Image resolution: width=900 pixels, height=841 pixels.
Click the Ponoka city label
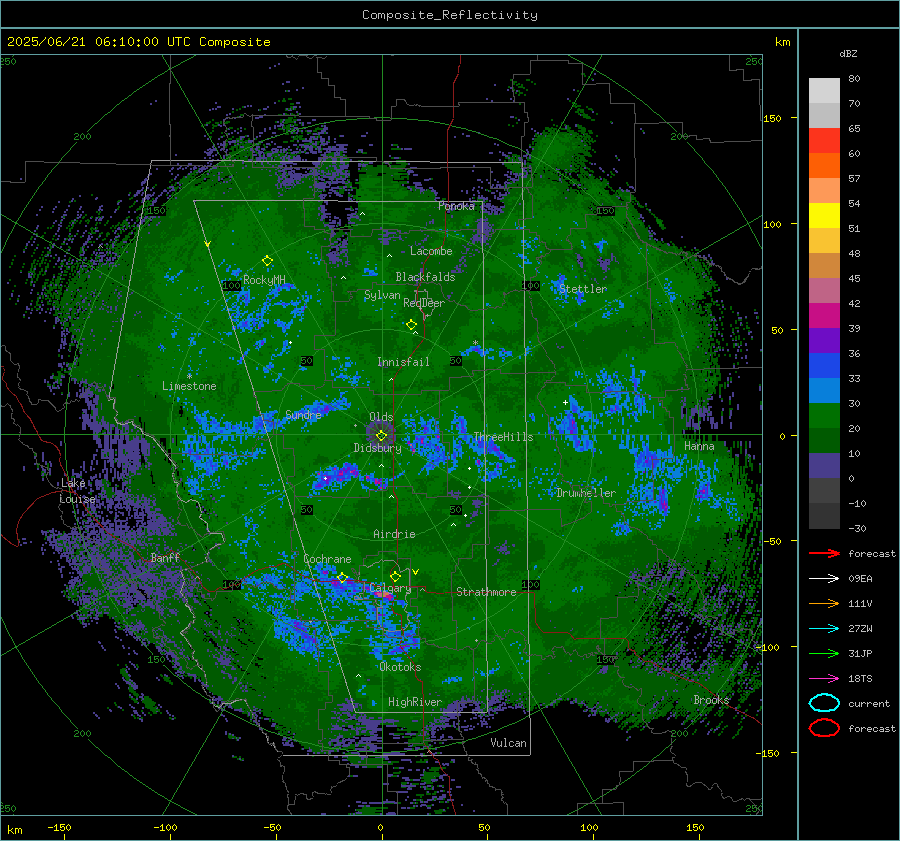tap(456, 206)
